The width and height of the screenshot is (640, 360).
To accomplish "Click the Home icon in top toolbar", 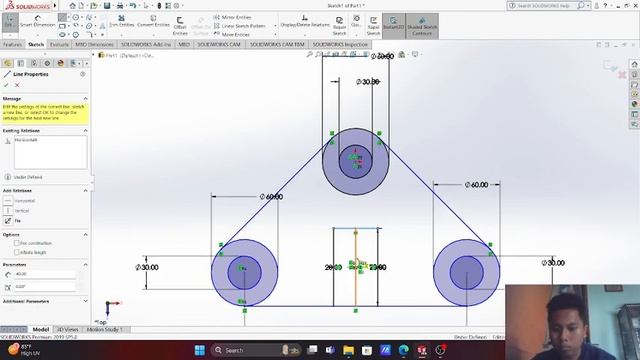I will pos(73,6).
